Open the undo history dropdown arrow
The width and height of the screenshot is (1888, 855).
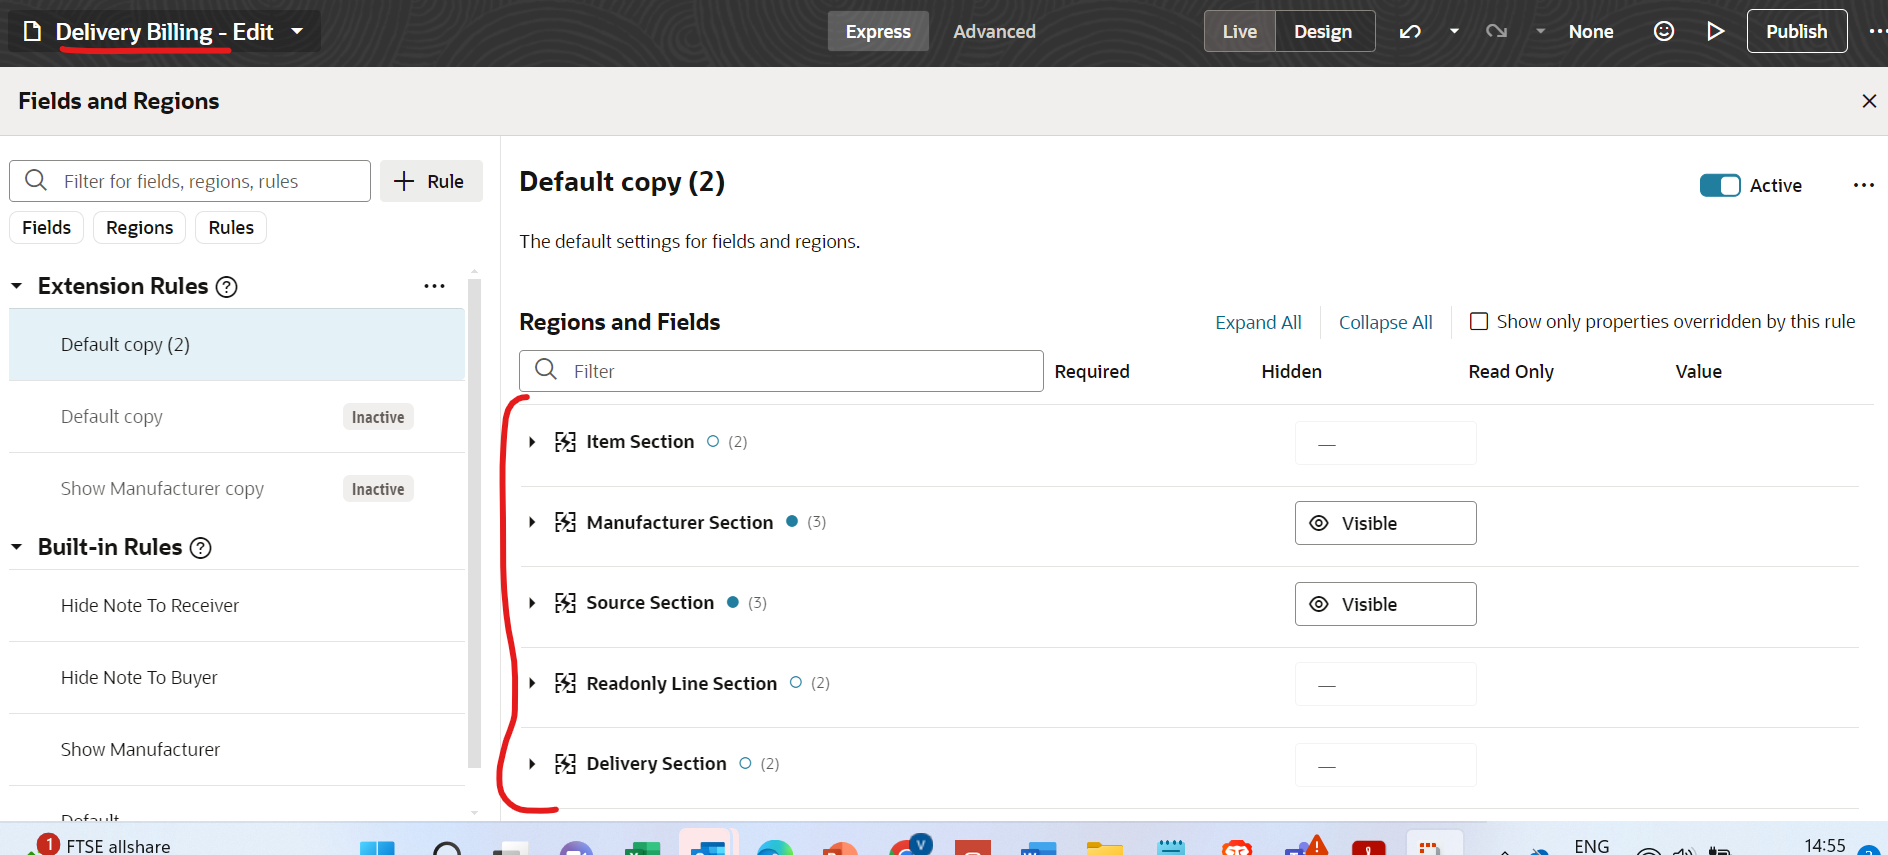[x=1454, y=31]
